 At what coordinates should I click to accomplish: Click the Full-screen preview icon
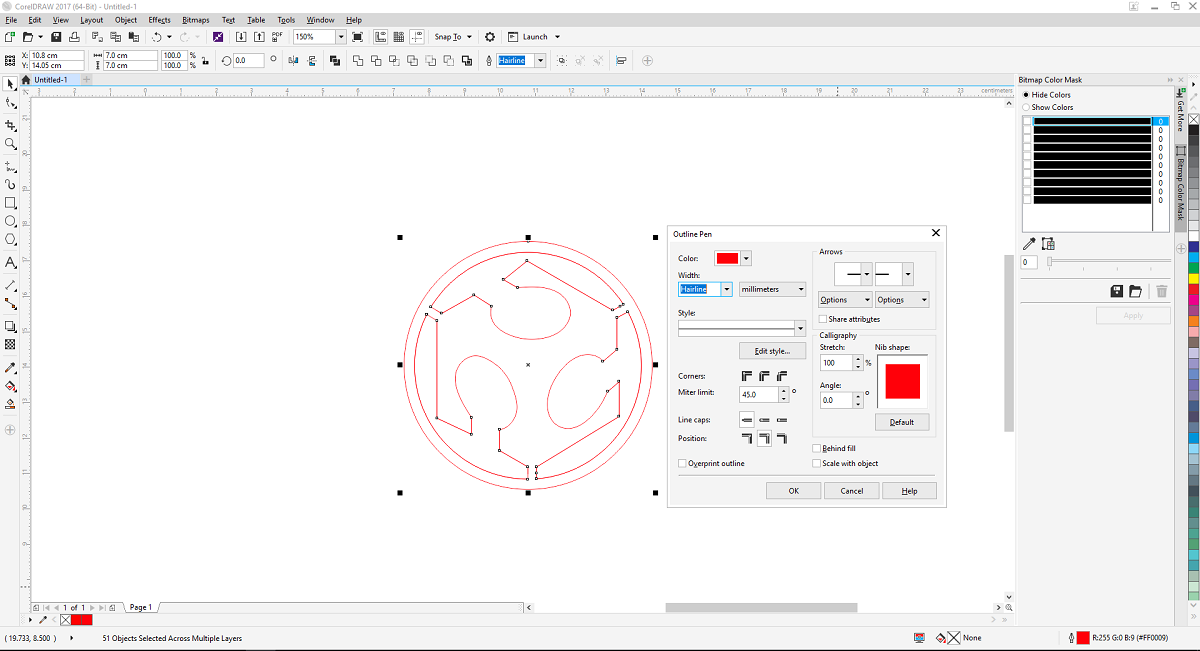[x=358, y=37]
